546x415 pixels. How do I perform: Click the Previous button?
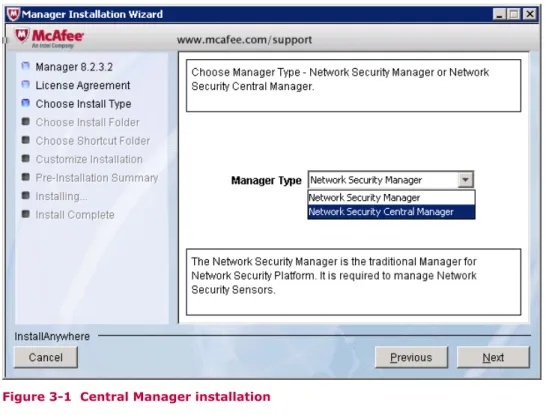point(411,357)
